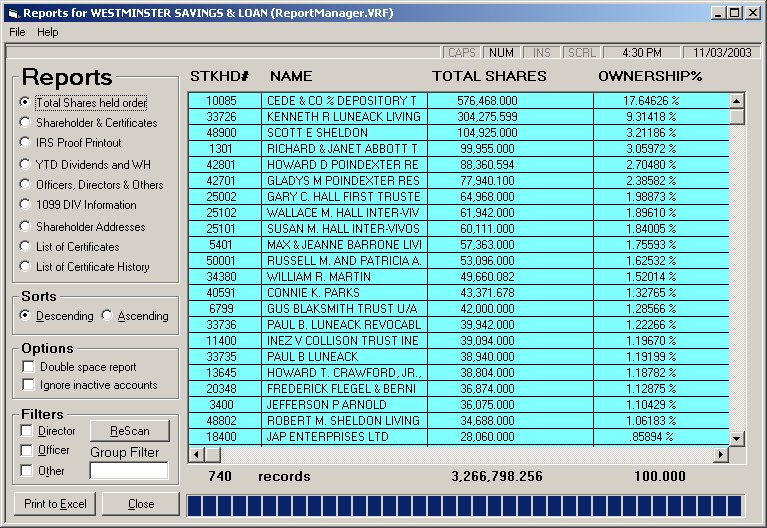Open the Help menu
767x528 pixels.
pos(48,32)
